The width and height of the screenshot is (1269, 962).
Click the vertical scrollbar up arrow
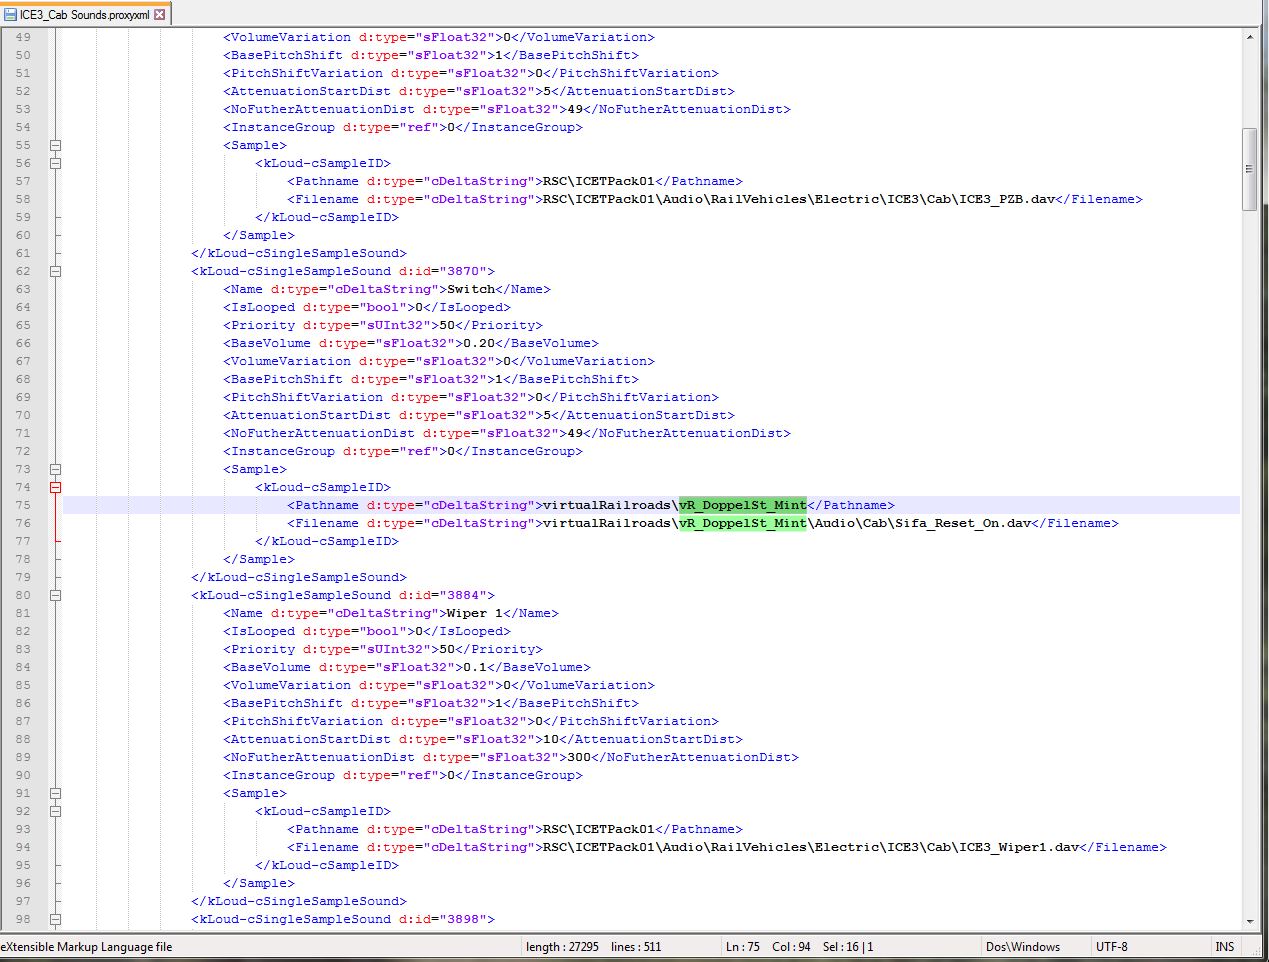[x=1249, y=37]
